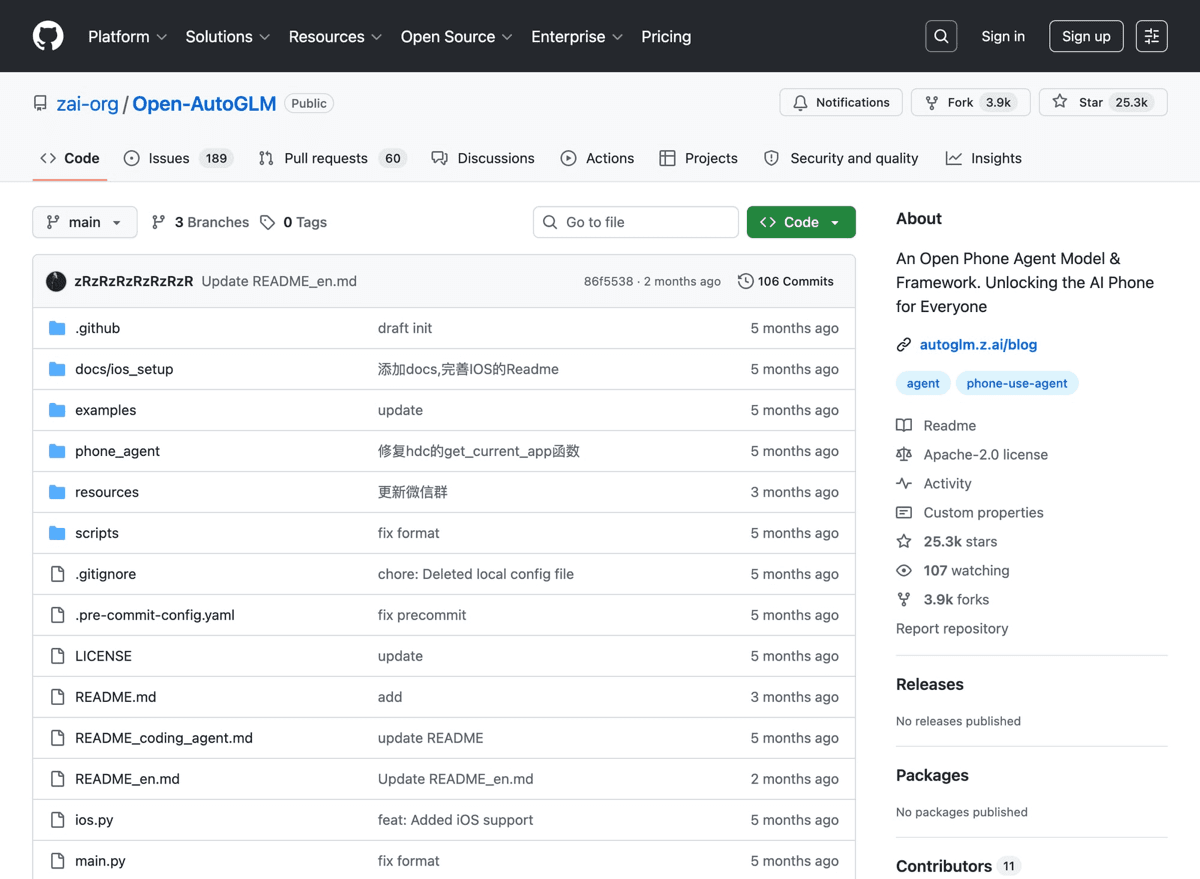Click the scripts folder icon

[57, 533]
